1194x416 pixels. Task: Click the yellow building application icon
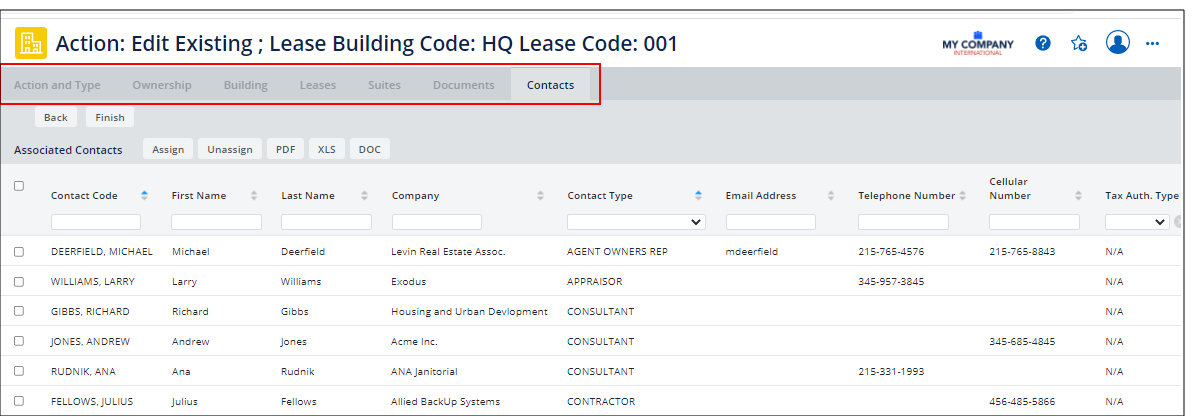tap(31, 43)
